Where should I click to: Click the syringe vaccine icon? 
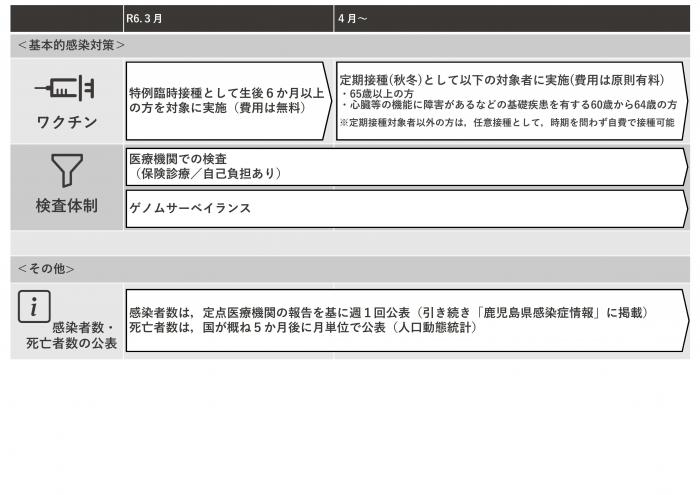tap(65, 90)
